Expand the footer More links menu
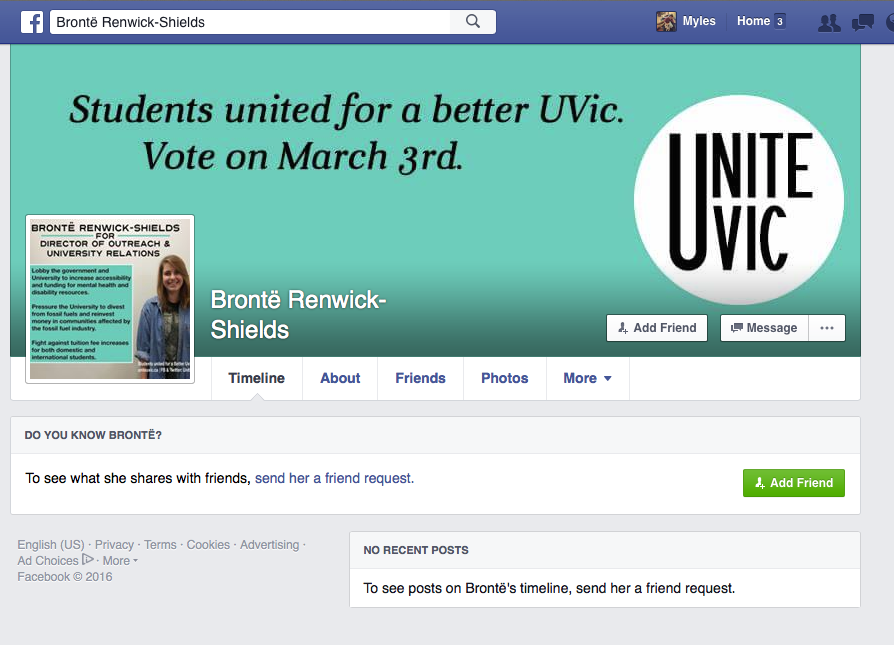This screenshot has width=894, height=645. point(119,561)
